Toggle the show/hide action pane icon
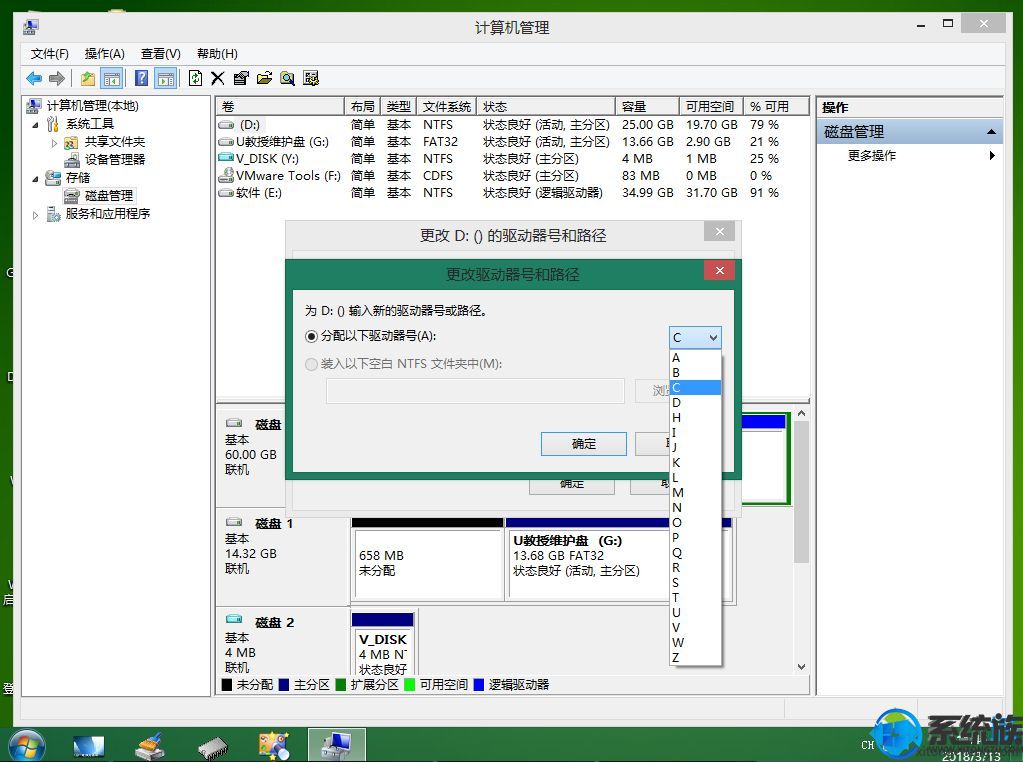The height and width of the screenshot is (762, 1023). pos(166,79)
